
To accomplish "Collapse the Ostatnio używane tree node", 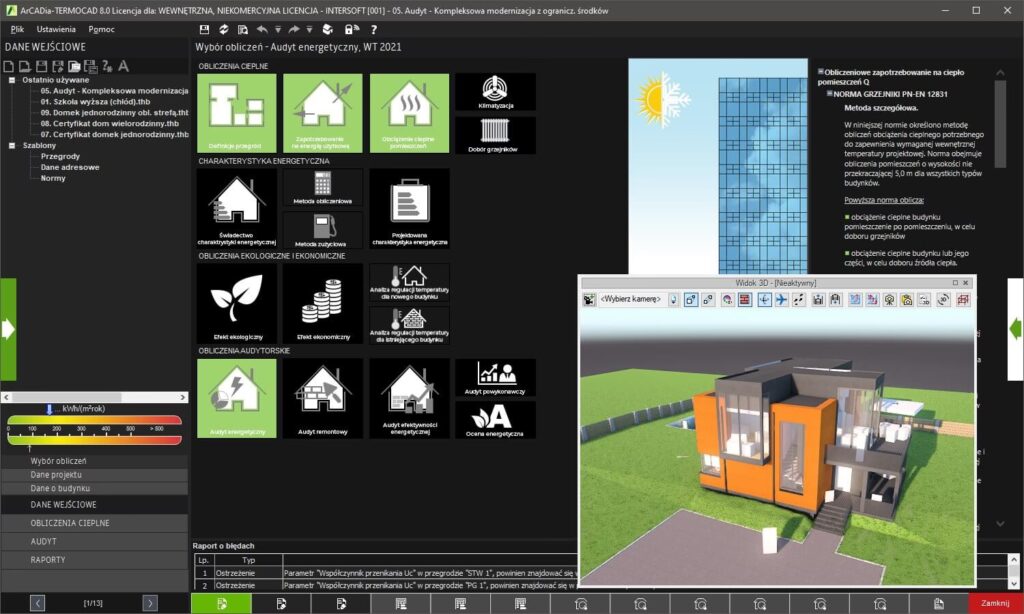I will (x=12, y=80).
